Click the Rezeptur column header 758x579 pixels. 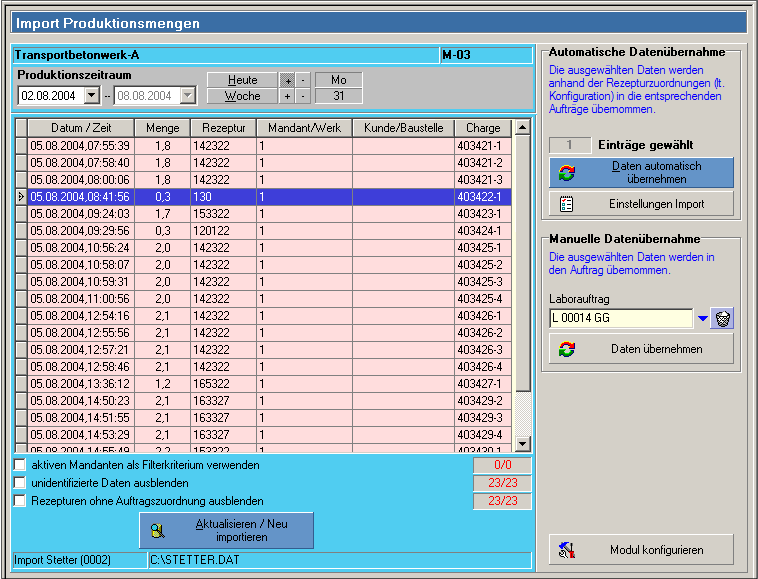pos(222,128)
